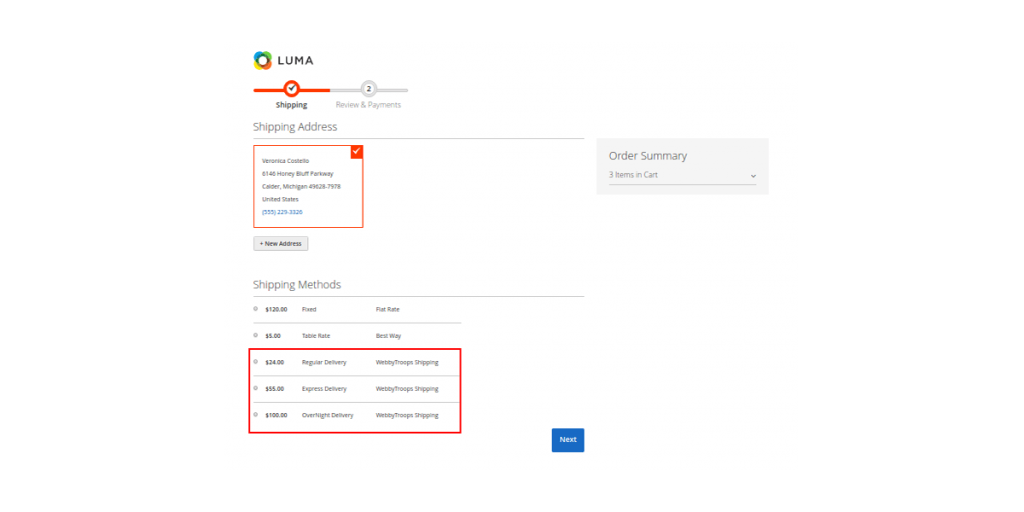Click the Shipping step checkmark circle

click(292, 88)
